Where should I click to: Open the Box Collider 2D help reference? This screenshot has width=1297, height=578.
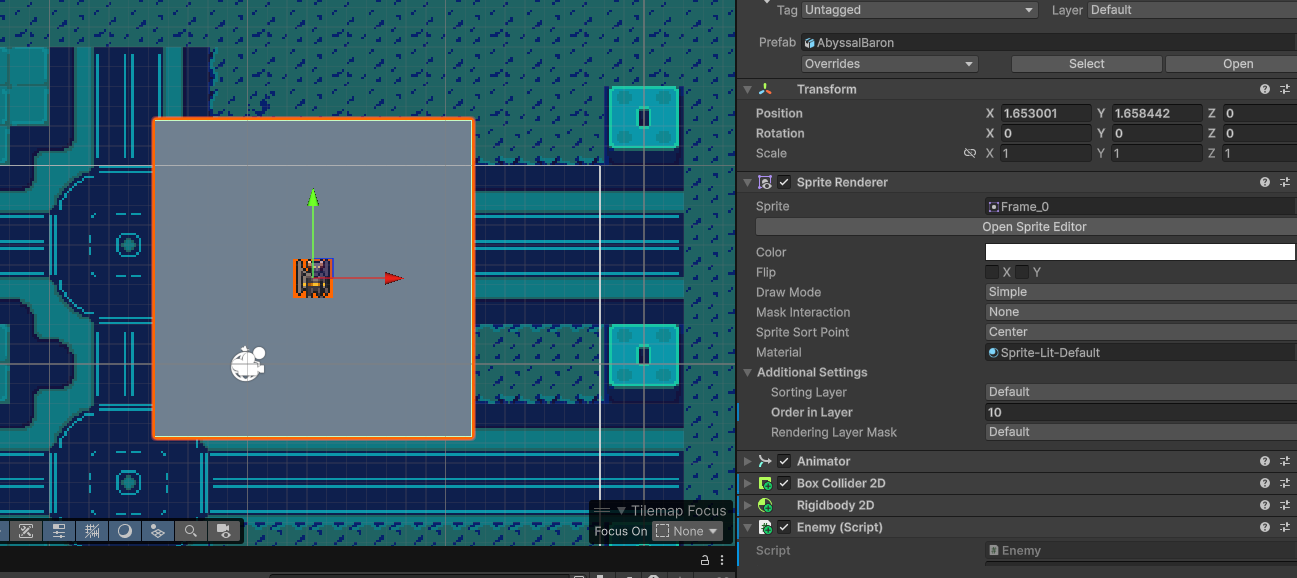coord(1265,483)
